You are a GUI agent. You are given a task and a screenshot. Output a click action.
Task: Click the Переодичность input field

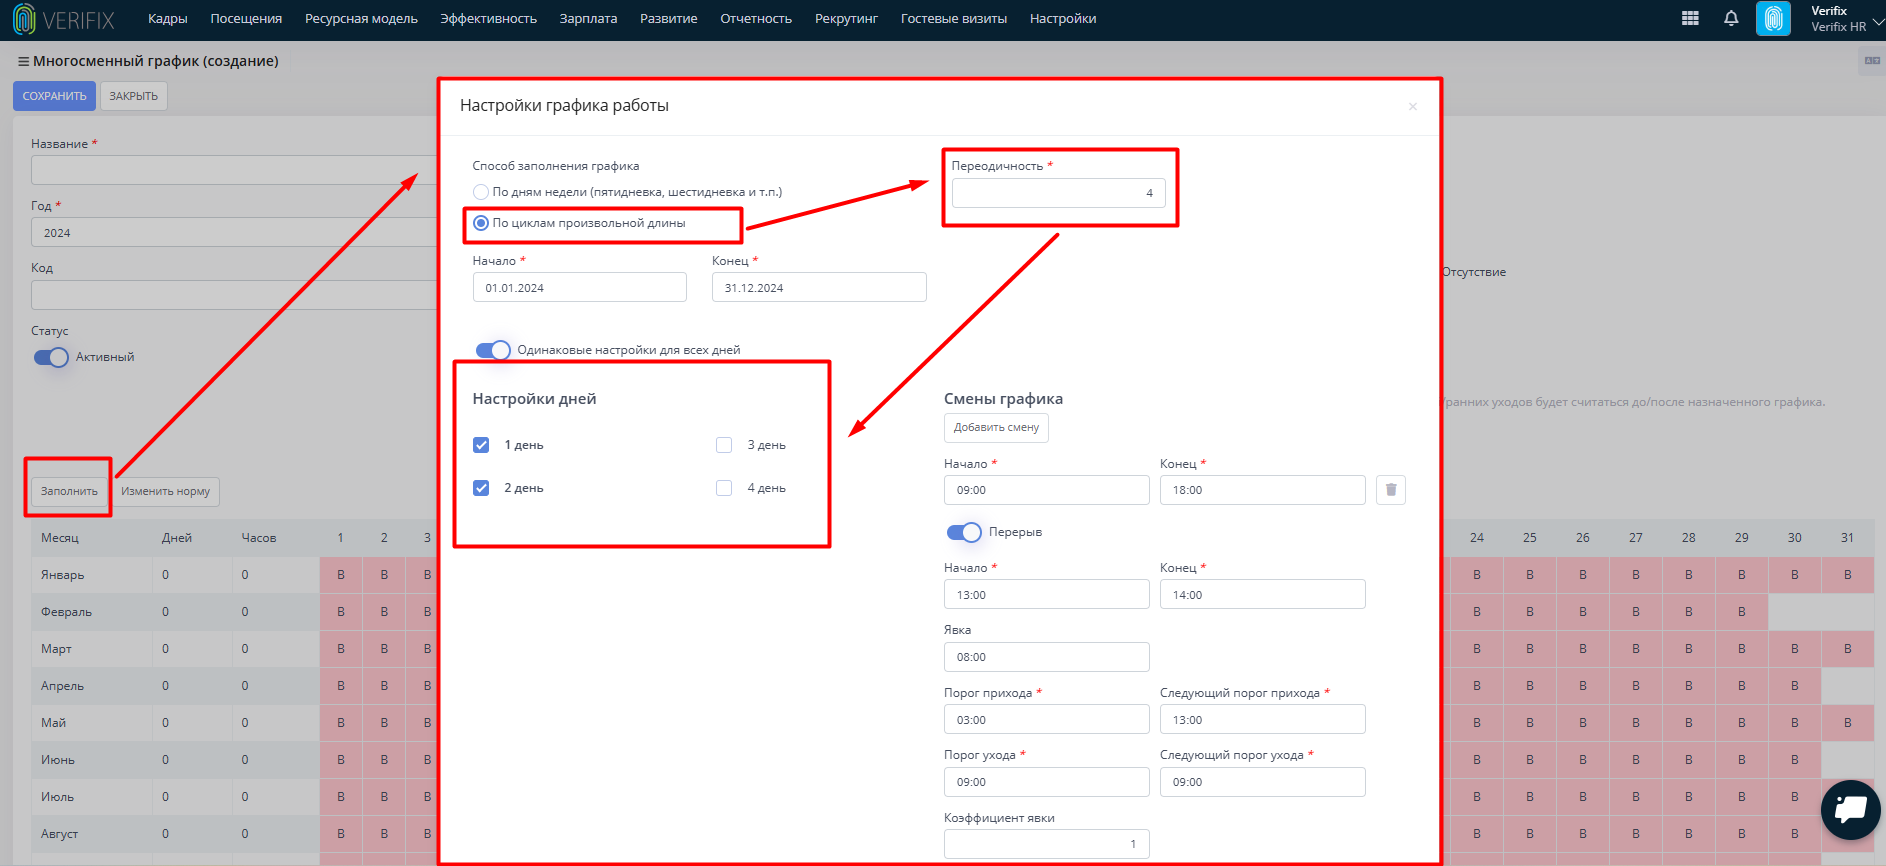tap(1058, 193)
